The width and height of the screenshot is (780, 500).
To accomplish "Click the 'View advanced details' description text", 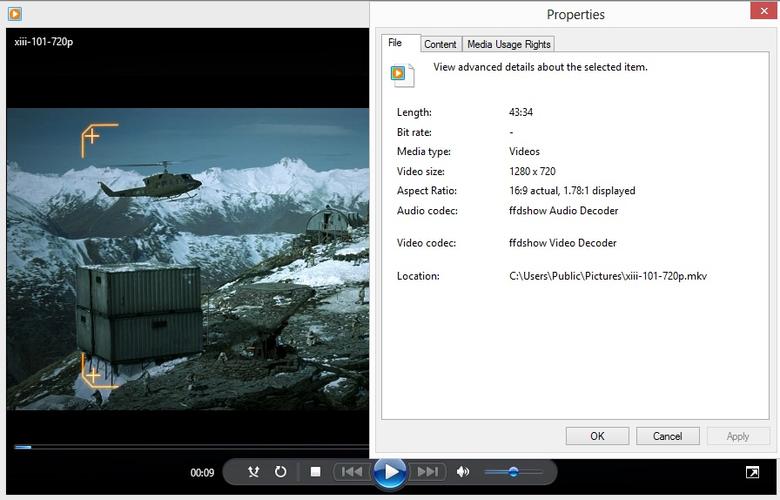I will pyautogui.click(x=540, y=67).
